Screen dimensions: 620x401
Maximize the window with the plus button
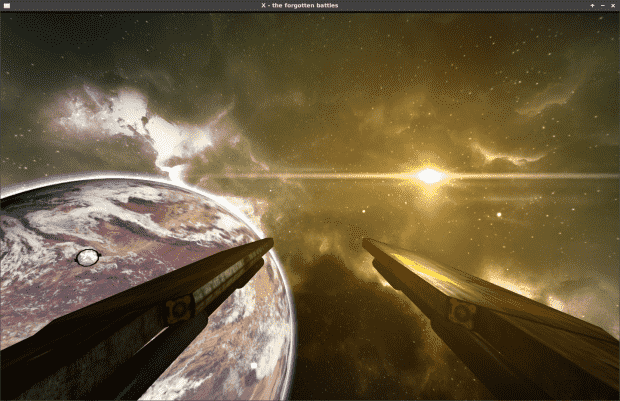pos(592,5)
